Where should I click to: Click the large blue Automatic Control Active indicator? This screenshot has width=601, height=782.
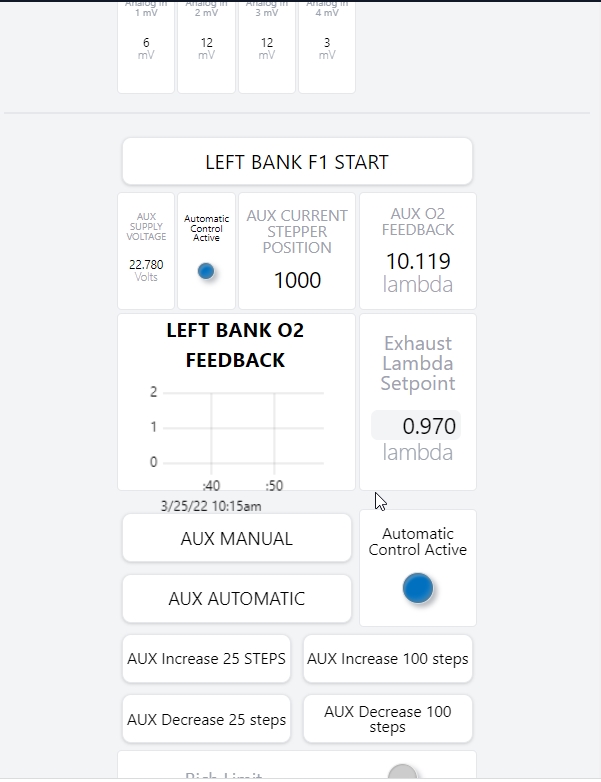[x=418, y=588]
